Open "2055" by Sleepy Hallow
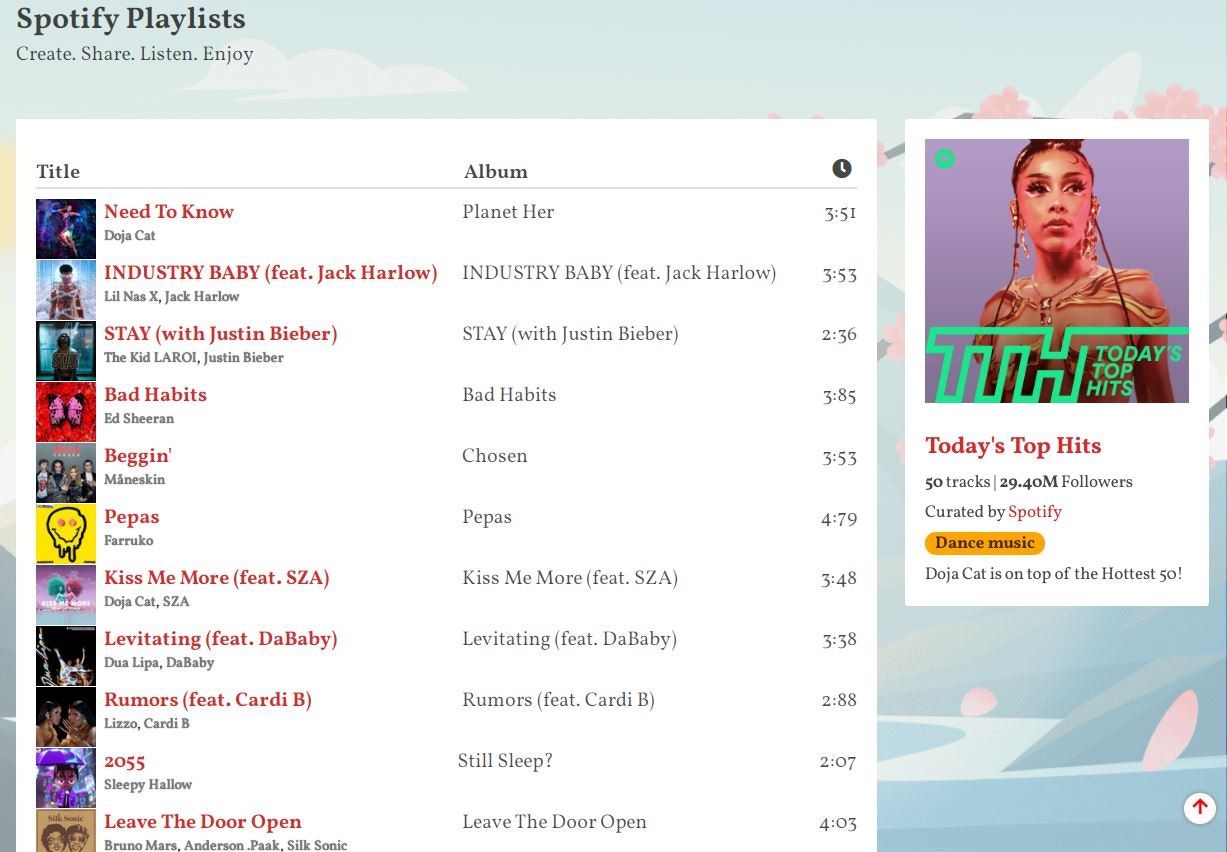Screen dimensions: 1227x852 pyautogui.click(x=124, y=761)
